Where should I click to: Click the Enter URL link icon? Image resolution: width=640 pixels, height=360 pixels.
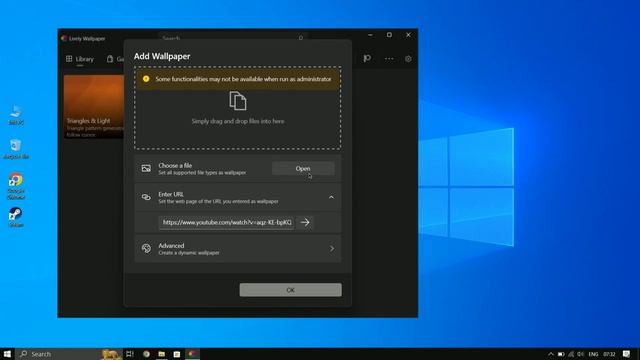pos(146,197)
